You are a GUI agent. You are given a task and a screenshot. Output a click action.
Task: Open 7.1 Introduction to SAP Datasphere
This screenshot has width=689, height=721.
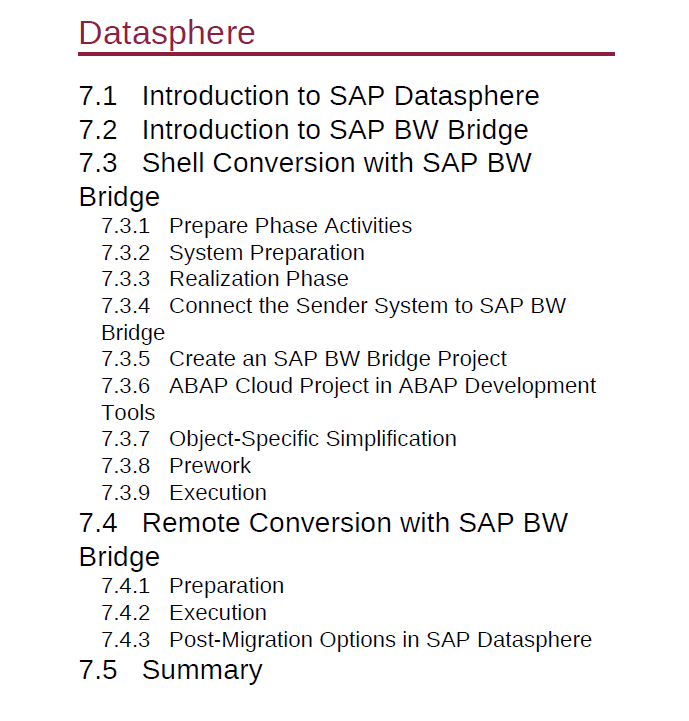click(309, 96)
